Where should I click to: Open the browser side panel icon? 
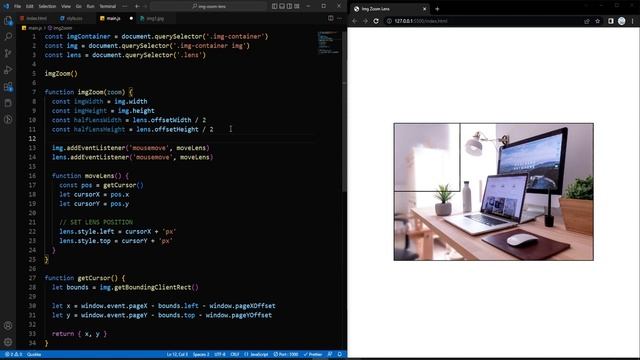611,21
